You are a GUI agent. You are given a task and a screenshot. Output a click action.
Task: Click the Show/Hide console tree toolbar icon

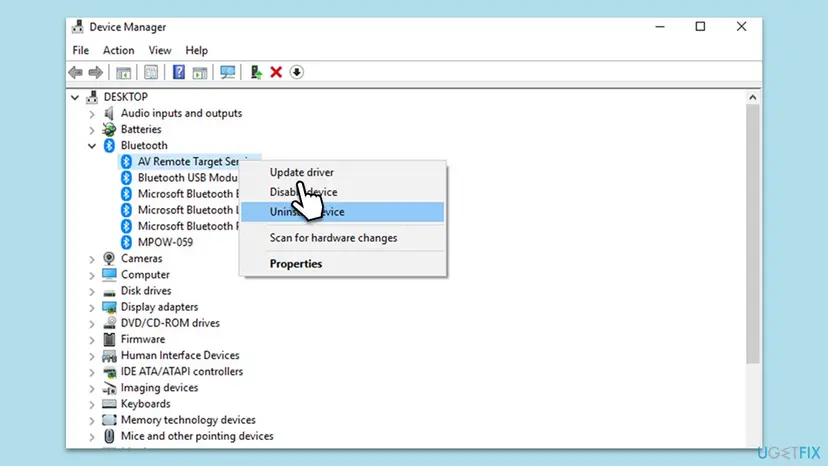pos(124,72)
